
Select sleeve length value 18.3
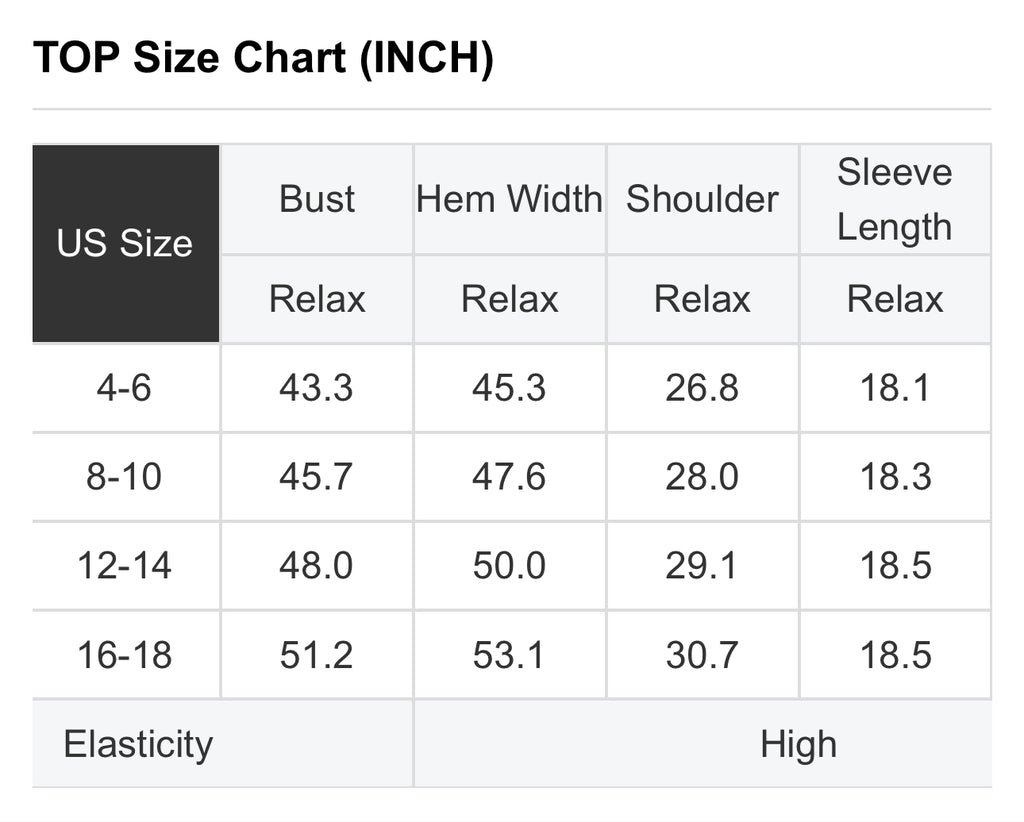click(895, 477)
